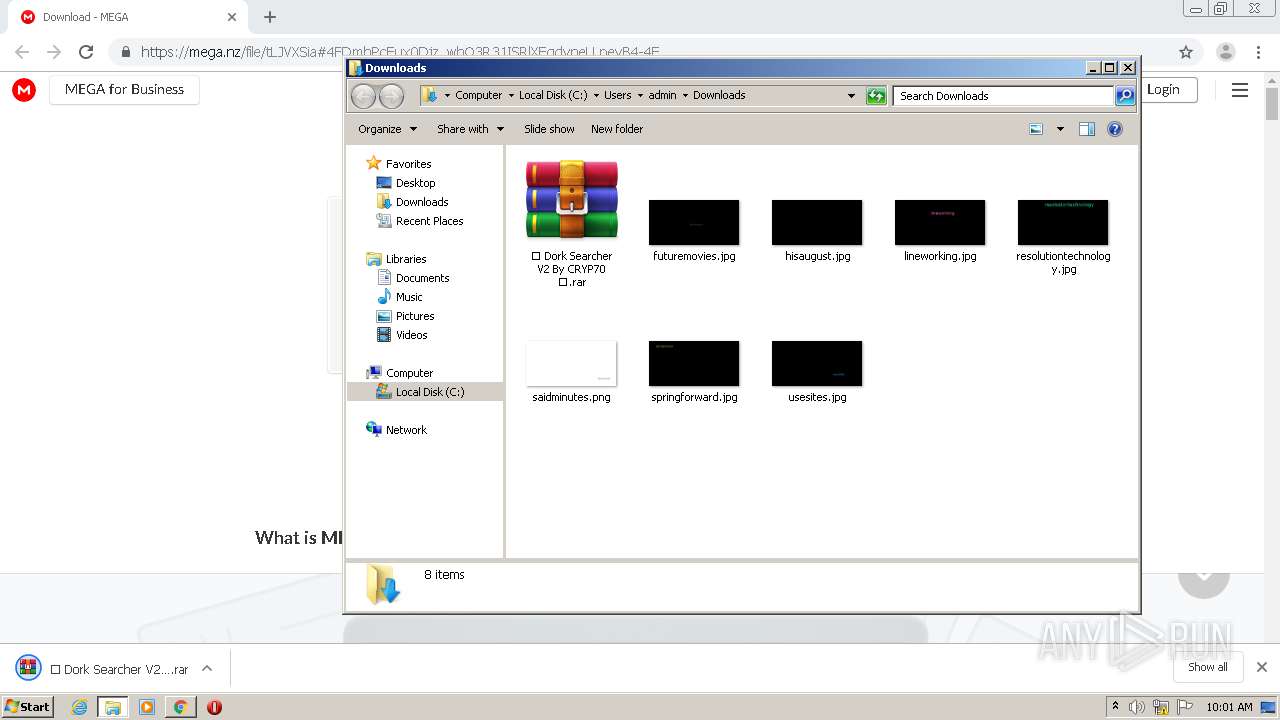Screen dimensions: 1280x720
Task: Click admin in the address breadcrumb
Action: [x=662, y=96]
